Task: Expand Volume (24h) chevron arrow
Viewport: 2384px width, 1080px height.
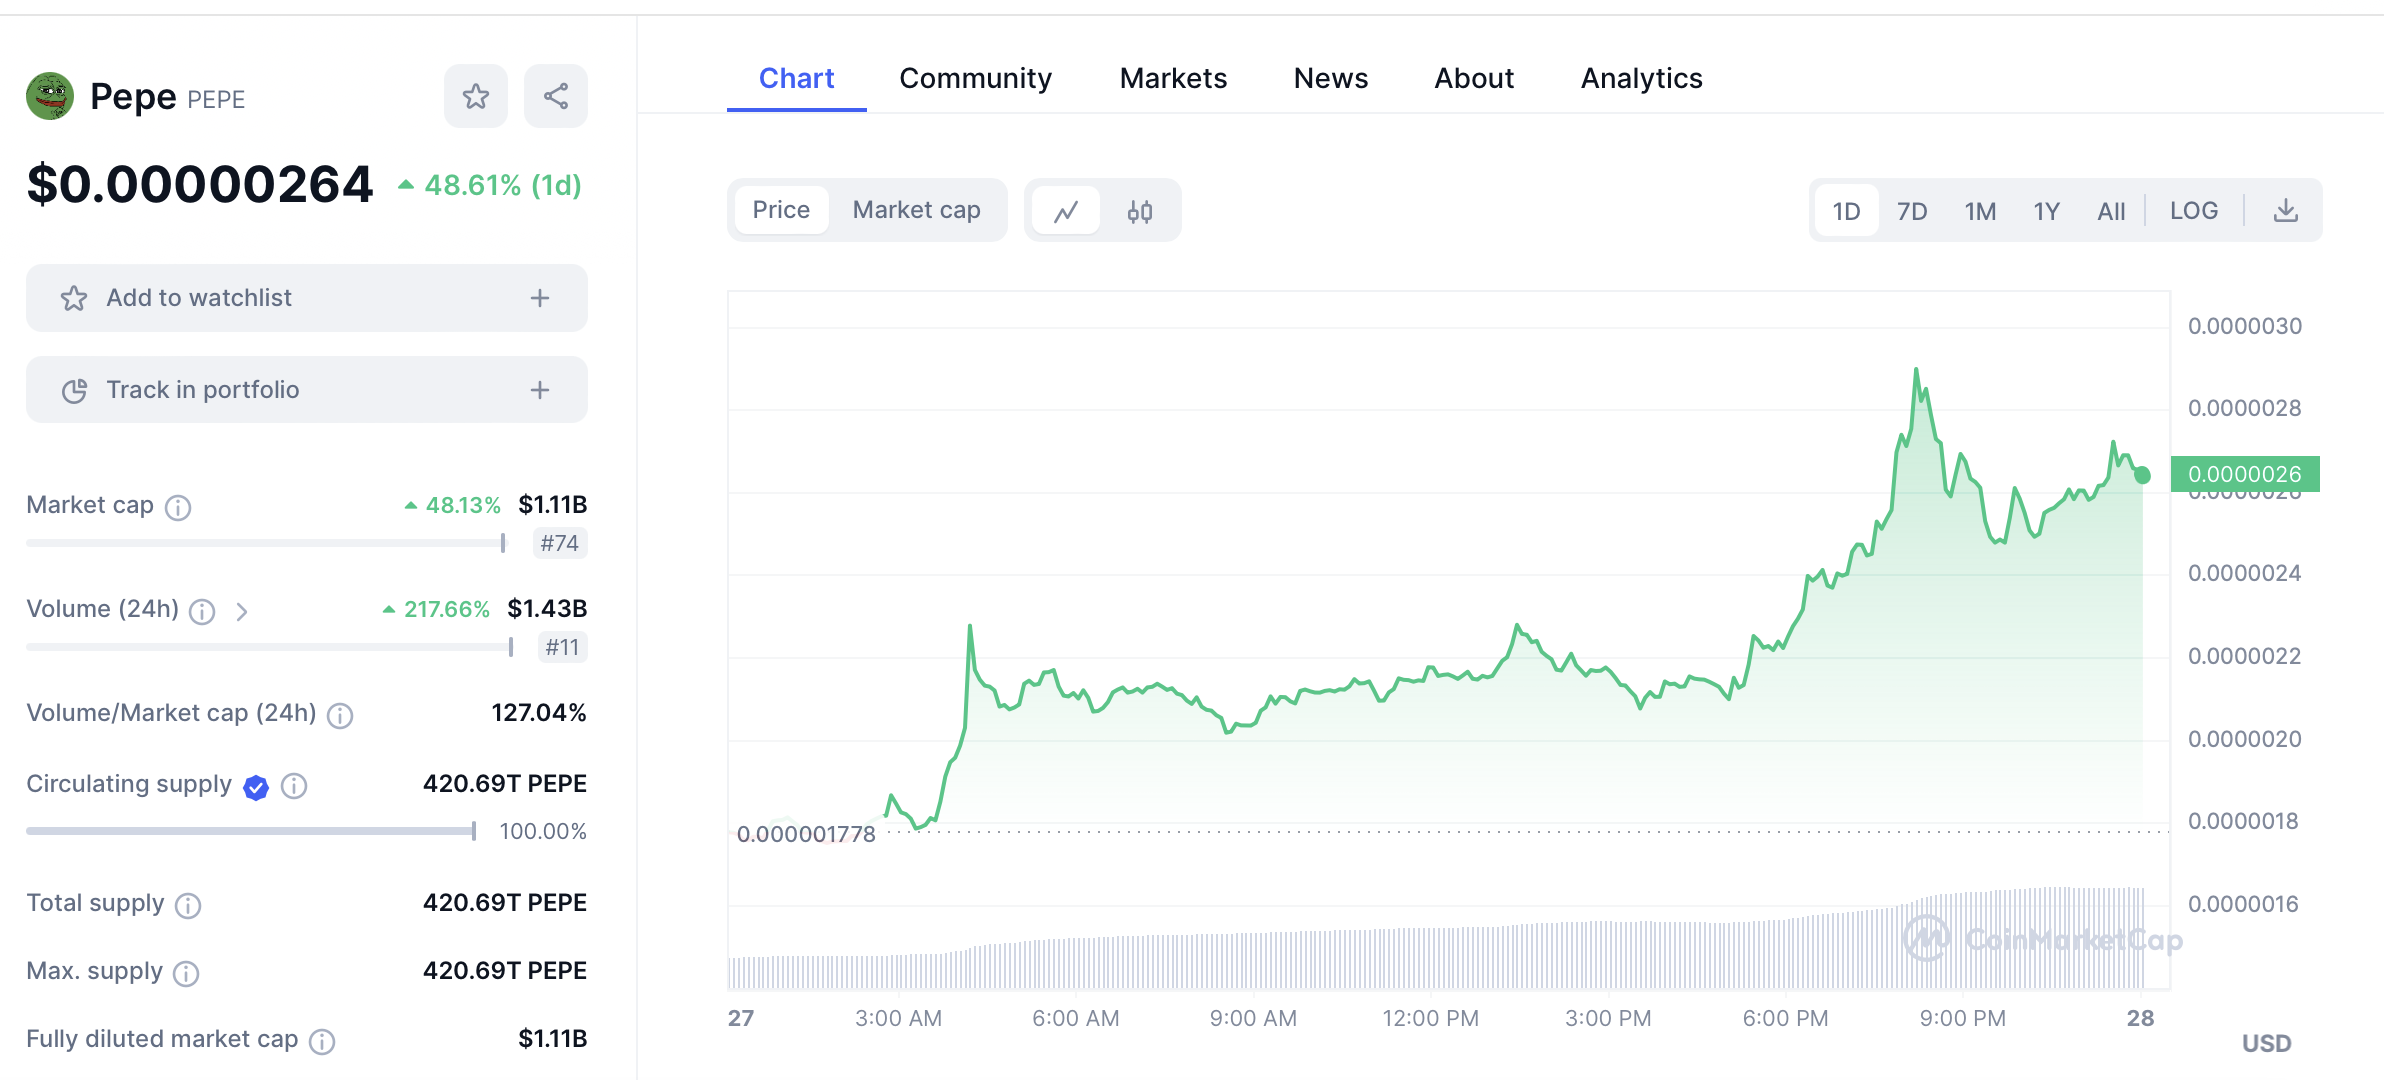Action: click(x=242, y=611)
